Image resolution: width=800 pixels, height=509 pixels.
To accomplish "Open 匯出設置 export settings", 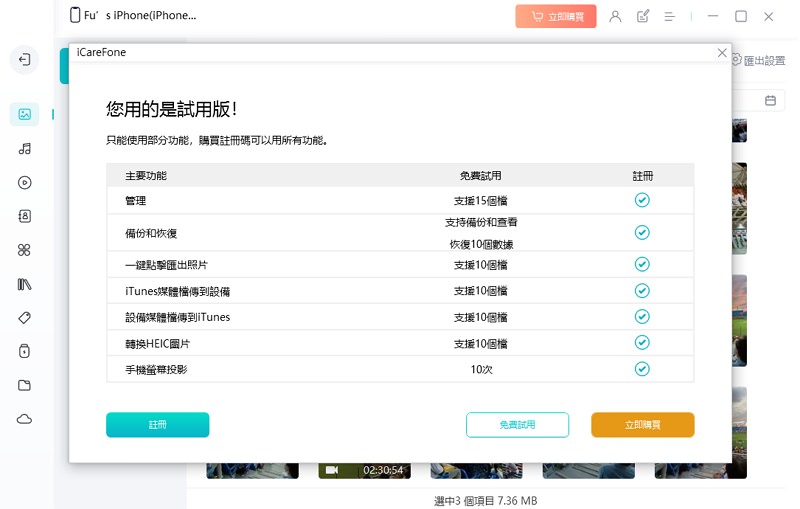I will (759, 61).
